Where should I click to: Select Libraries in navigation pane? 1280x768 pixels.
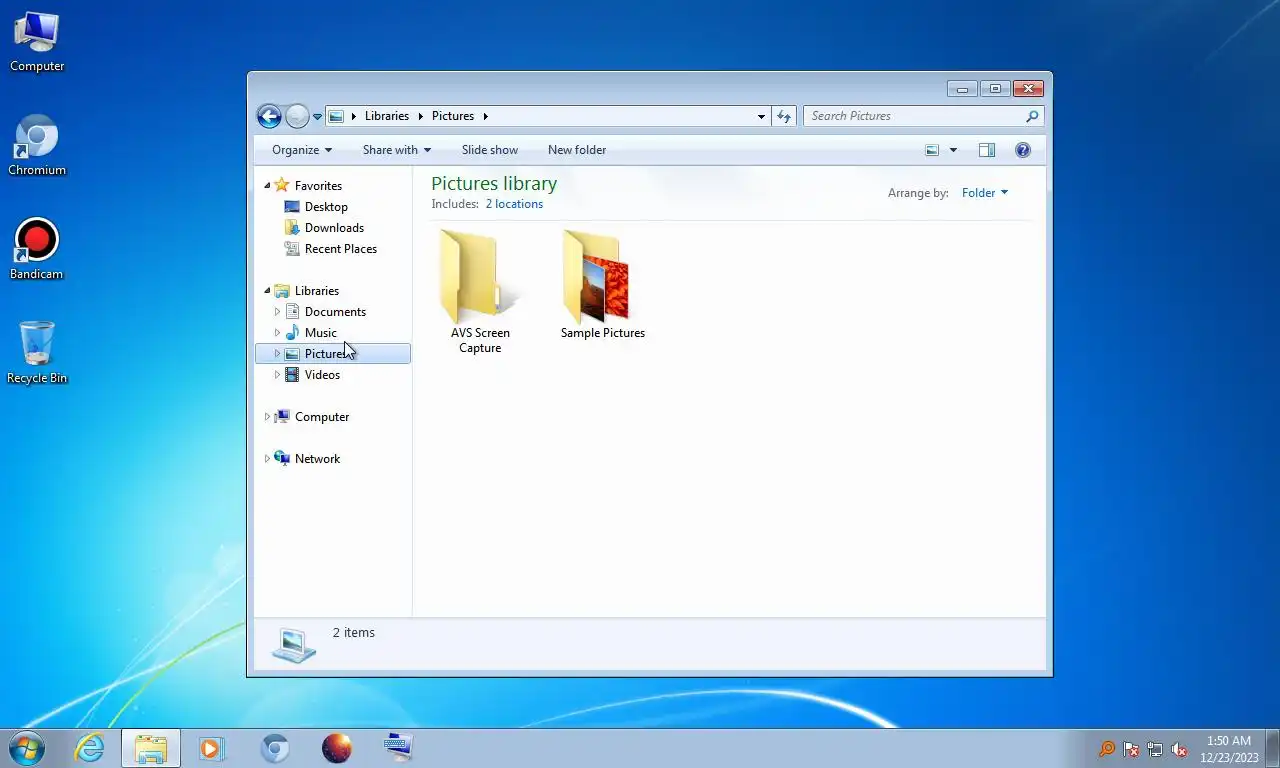tap(317, 291)
